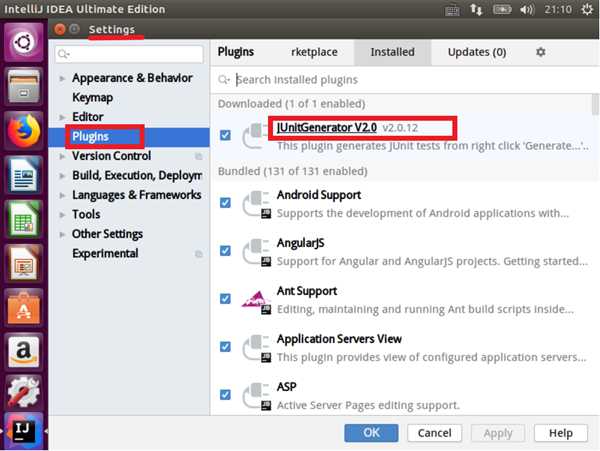Click IntelliJ IDEA dock icon

click(x=24, y=431)
